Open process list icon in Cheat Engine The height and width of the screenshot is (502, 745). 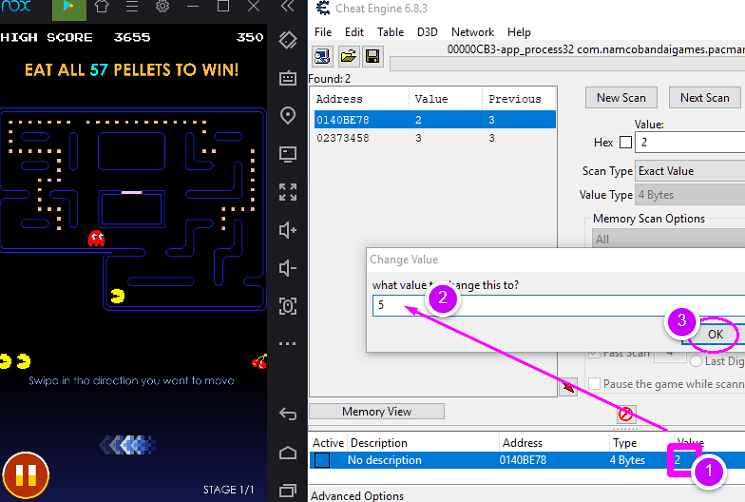click(x=323, y=57)
